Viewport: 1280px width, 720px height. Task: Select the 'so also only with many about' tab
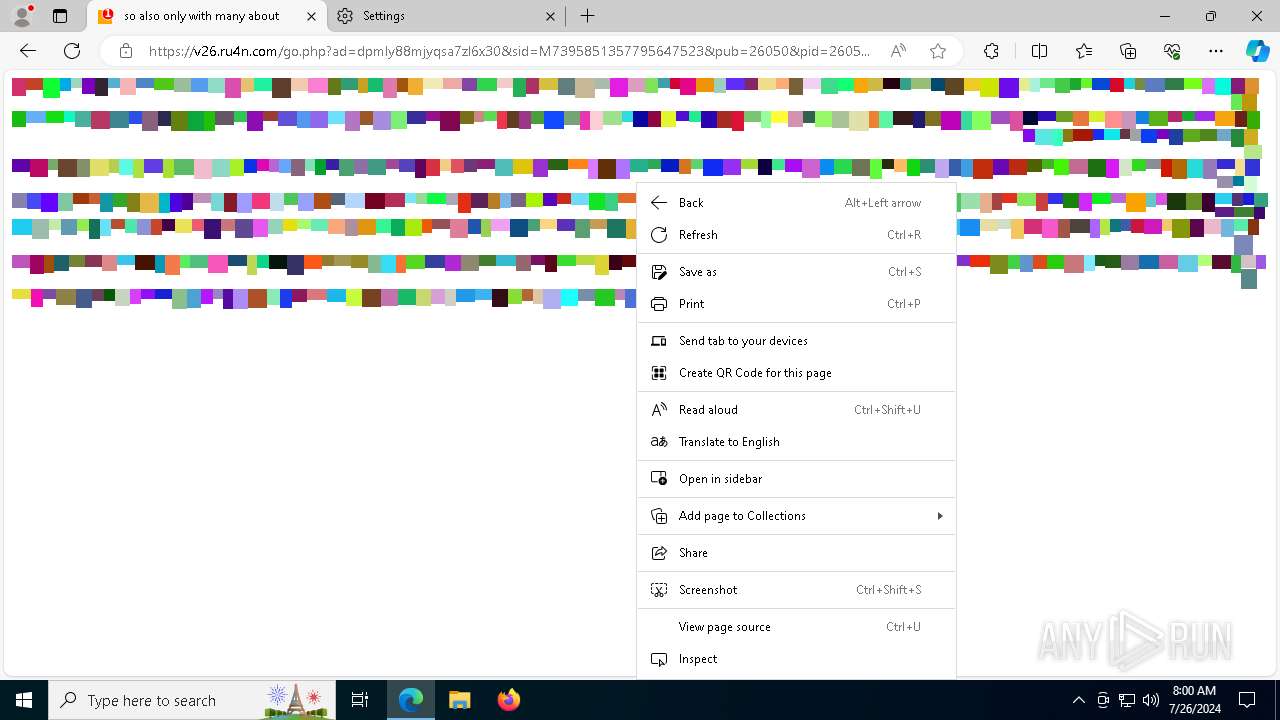207,16
